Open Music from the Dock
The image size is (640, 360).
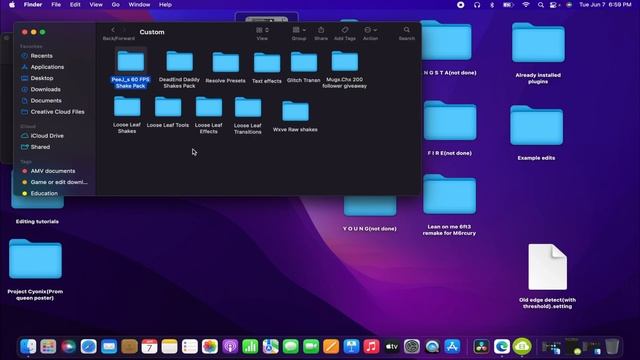(x=371, y=347)
